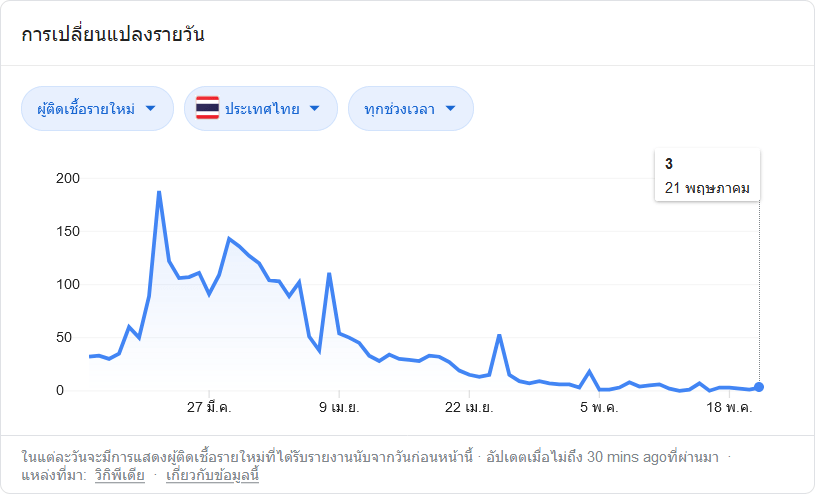
Task: Click the 18 พ.ค. axis label
Action: click(x=729, y=407)
